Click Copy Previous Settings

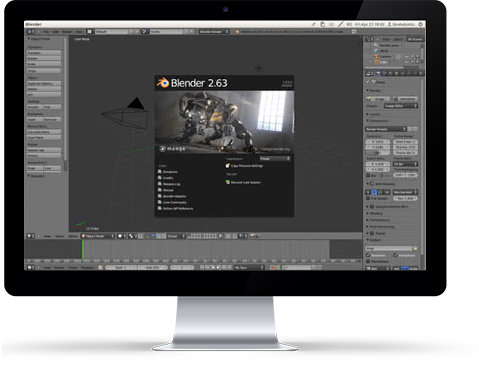click(x=247, y=166)
